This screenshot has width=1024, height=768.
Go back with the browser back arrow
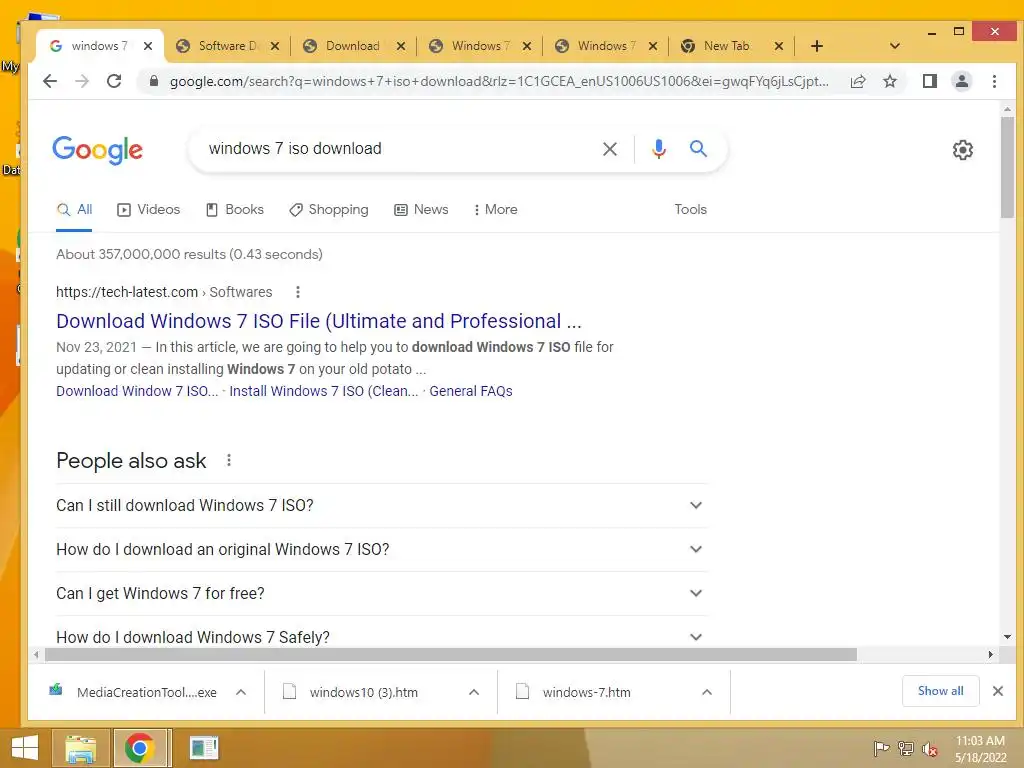click(x=50, y=81)
